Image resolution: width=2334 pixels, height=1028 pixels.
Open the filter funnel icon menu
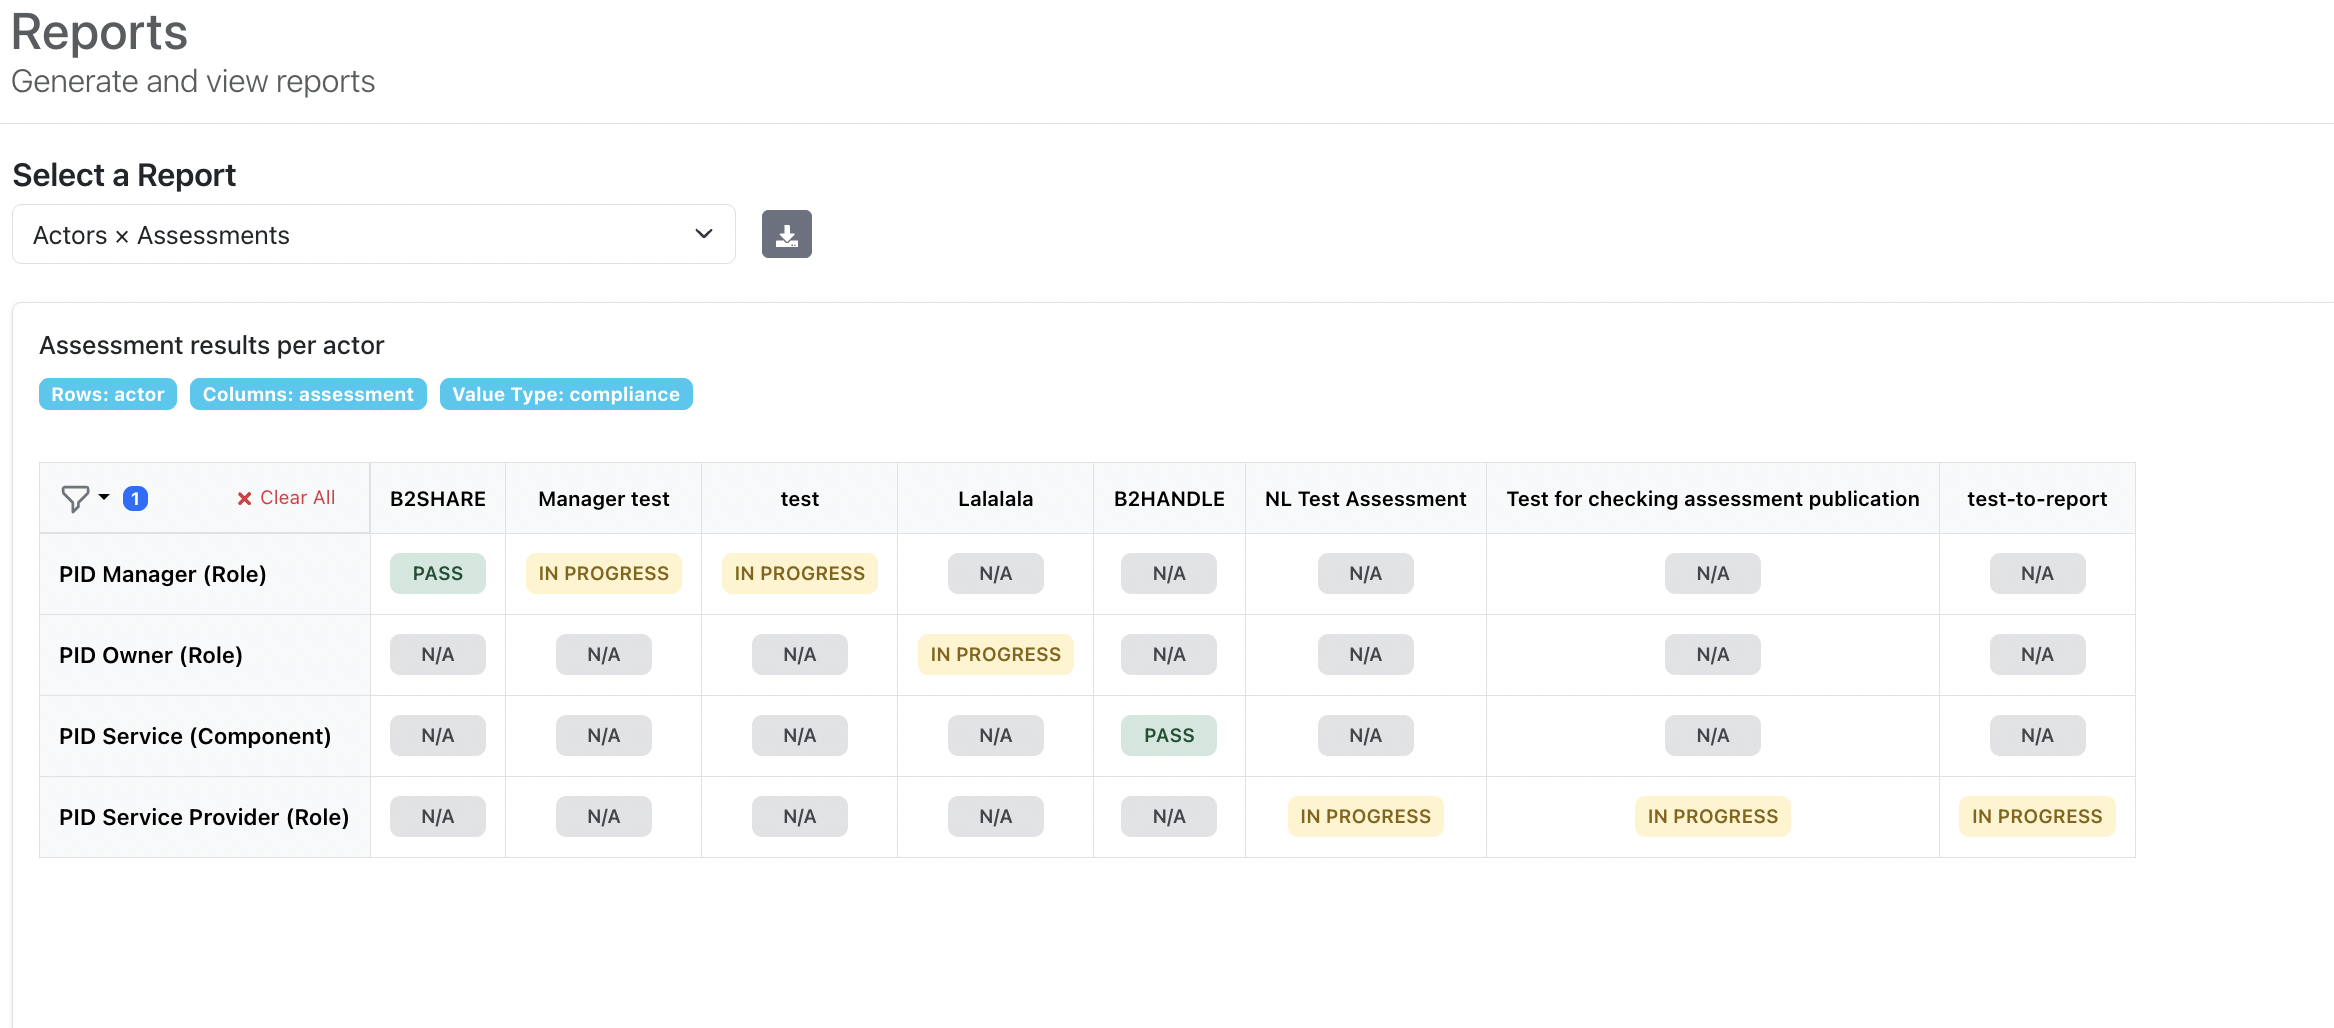tap(75, 498)
